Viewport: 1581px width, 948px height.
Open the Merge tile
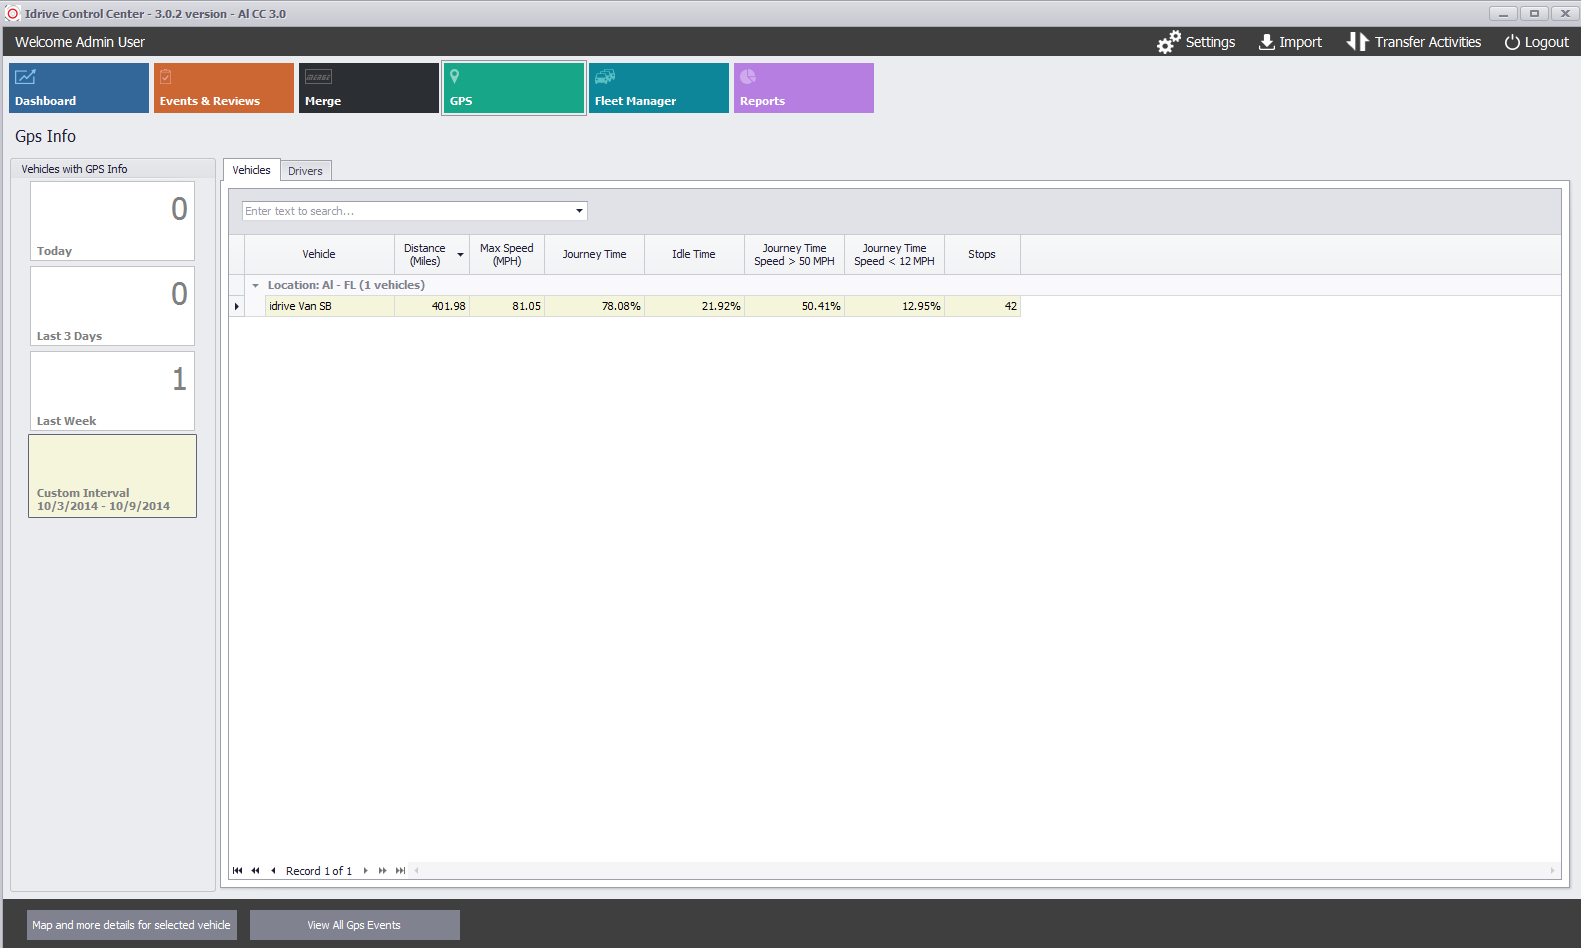point(369,88)
